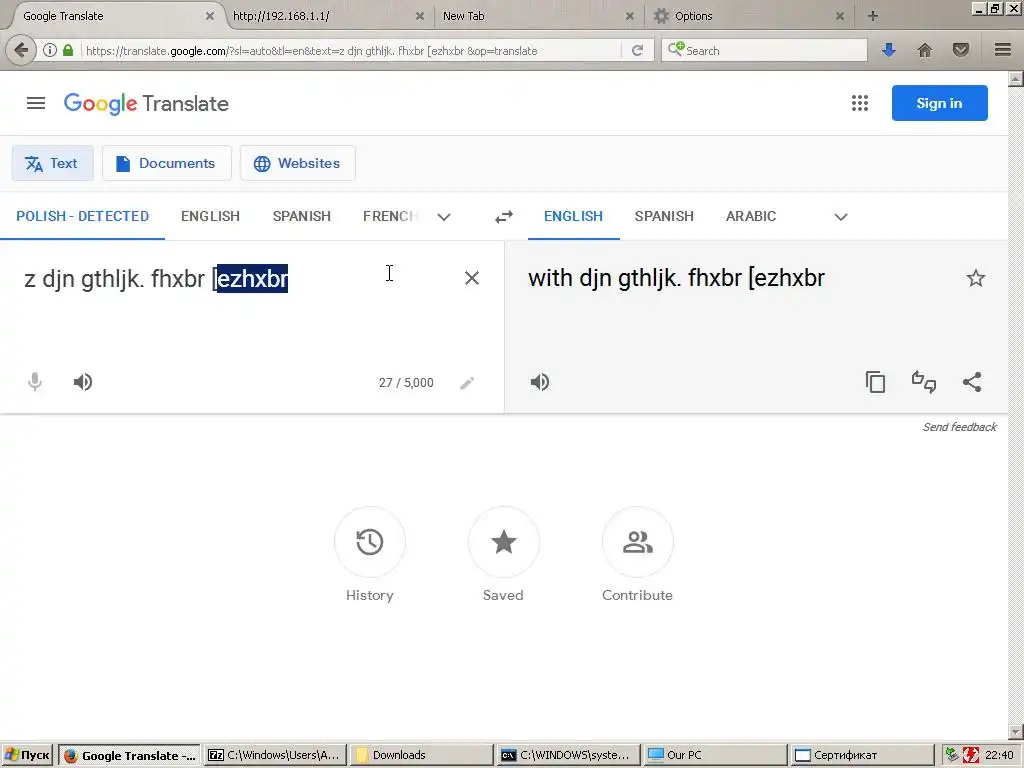The width and height of the screenshot is (1024, 768).
Task: Reload the current page
Action: (637, 50)
